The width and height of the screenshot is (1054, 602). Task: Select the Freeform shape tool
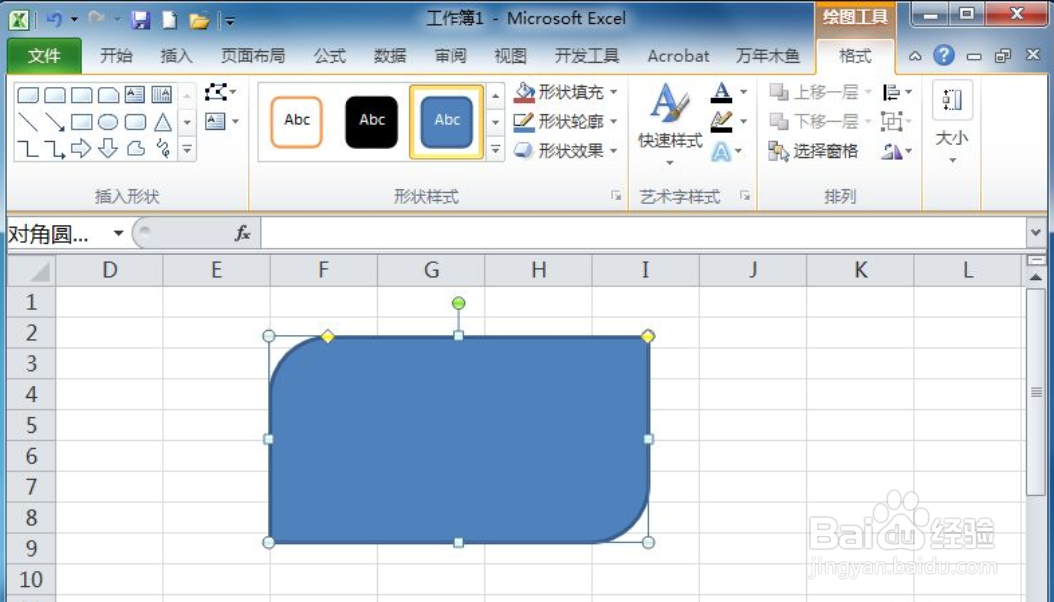[135, 148]
